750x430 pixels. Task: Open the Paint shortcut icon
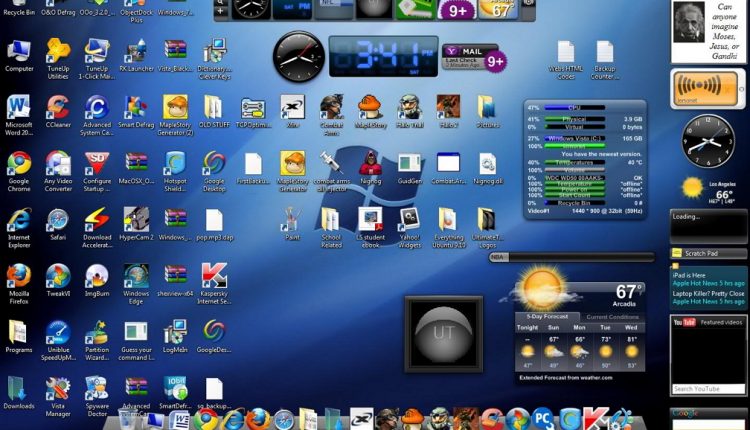(292, 223)
